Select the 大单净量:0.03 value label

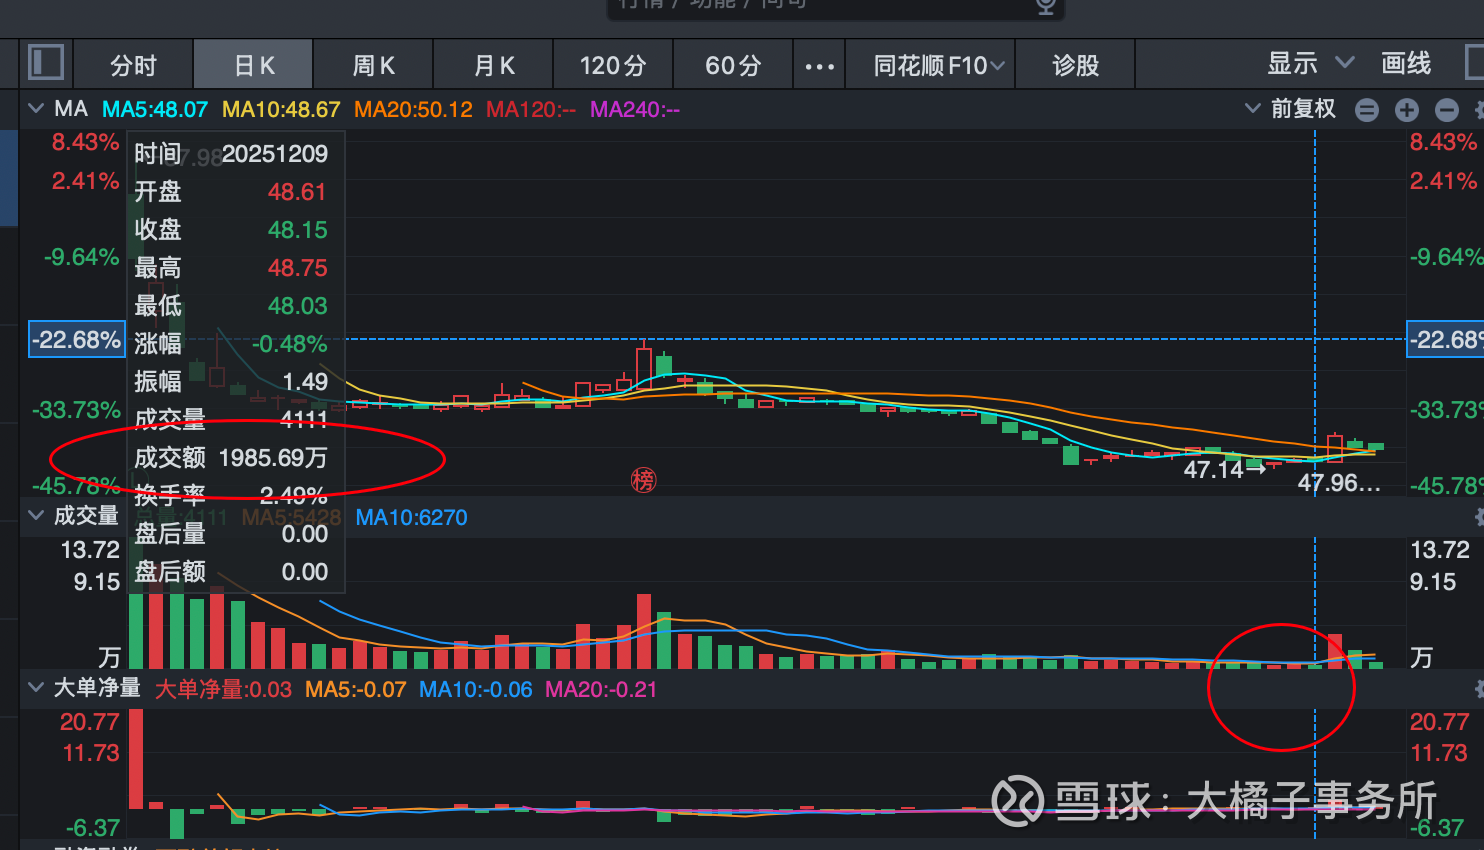tap(223, 689)
